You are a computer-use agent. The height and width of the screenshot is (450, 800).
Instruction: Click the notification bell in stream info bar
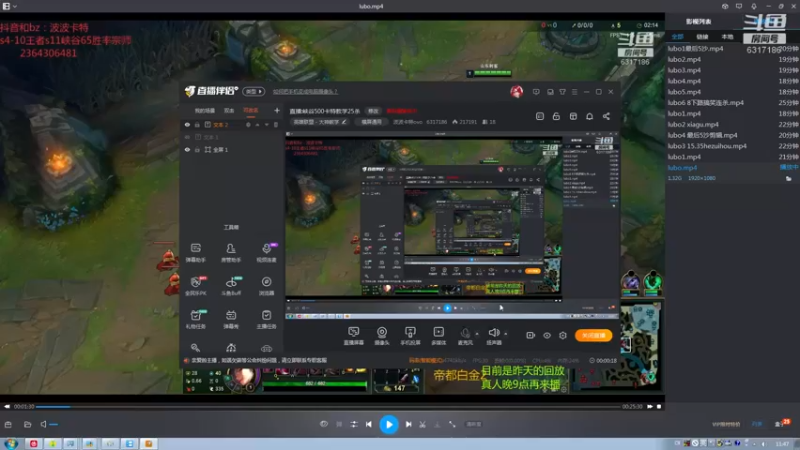click(589, 116)
